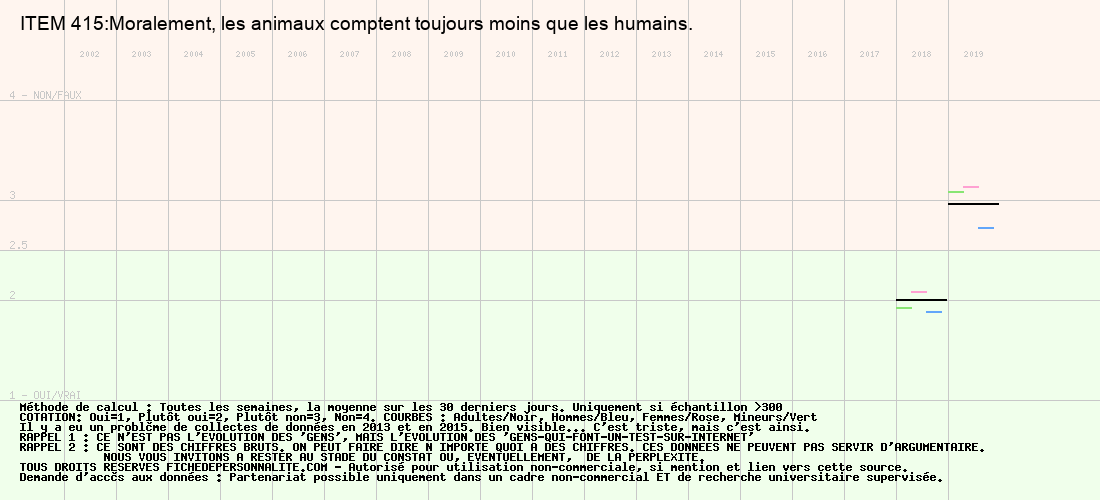
Task: Select the 2004 year label
Action: tap(194, 54)
